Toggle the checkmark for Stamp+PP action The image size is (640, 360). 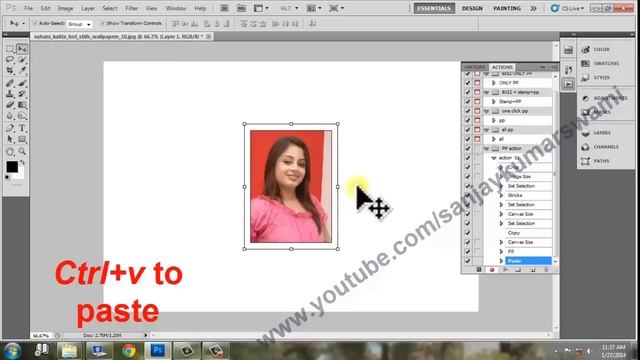click(468, 102)
